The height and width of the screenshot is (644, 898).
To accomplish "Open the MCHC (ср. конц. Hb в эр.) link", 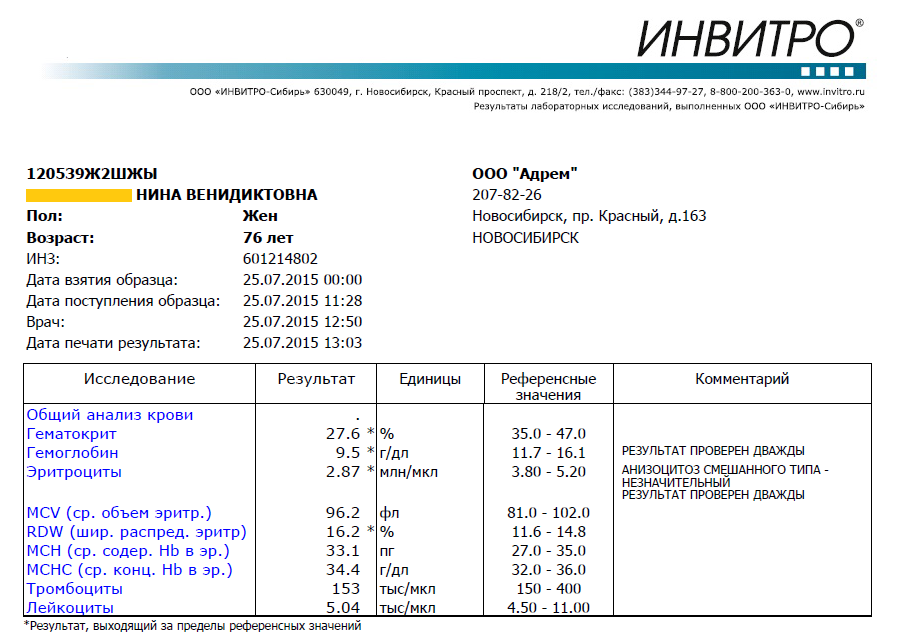I will [129, 570].
